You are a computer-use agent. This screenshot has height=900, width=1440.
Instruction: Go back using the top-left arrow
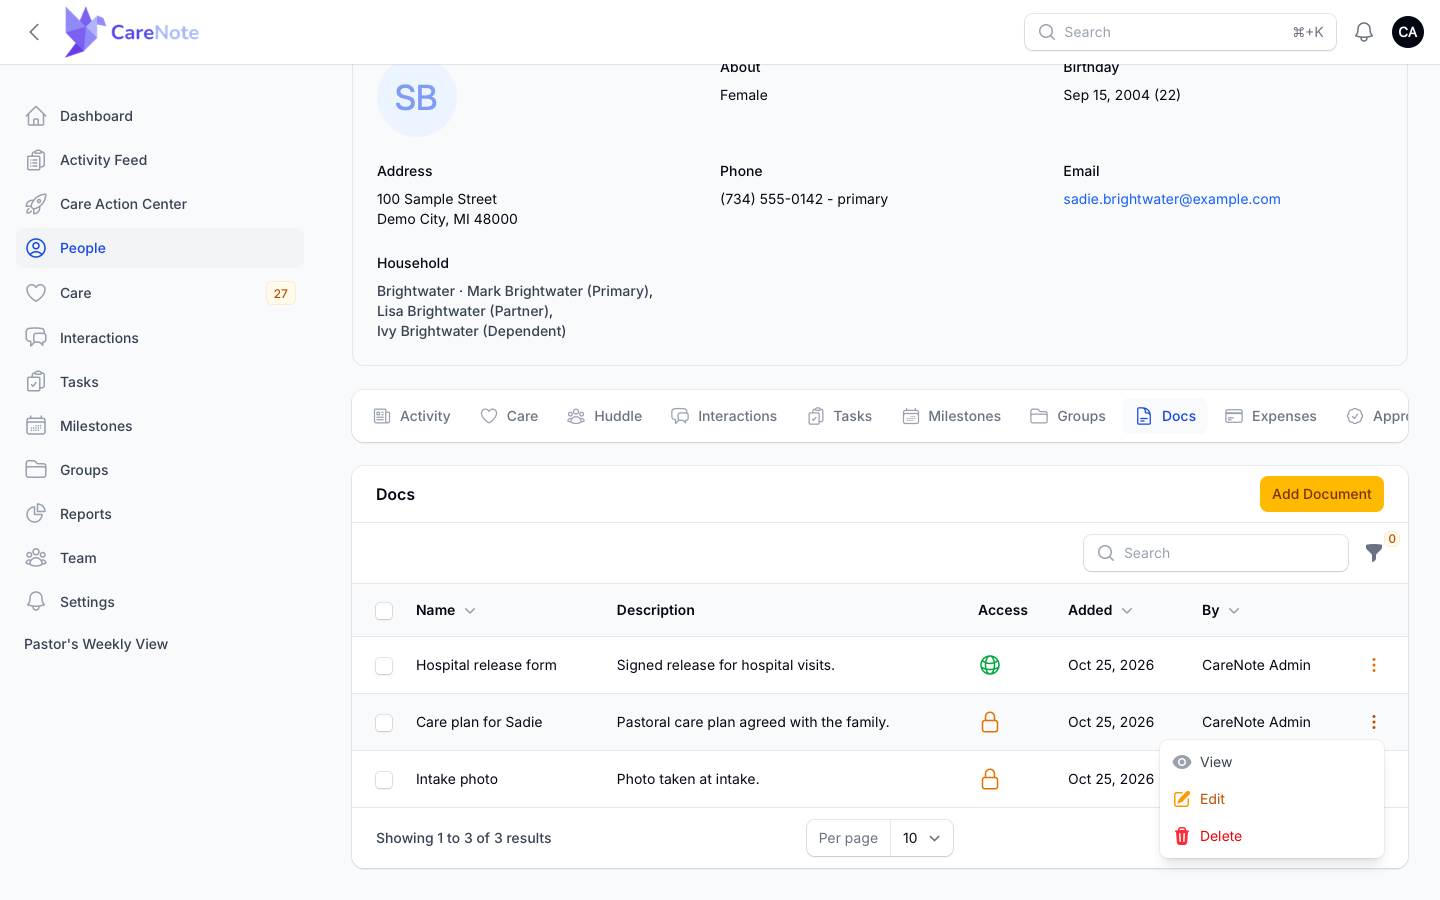click(34, 32)
